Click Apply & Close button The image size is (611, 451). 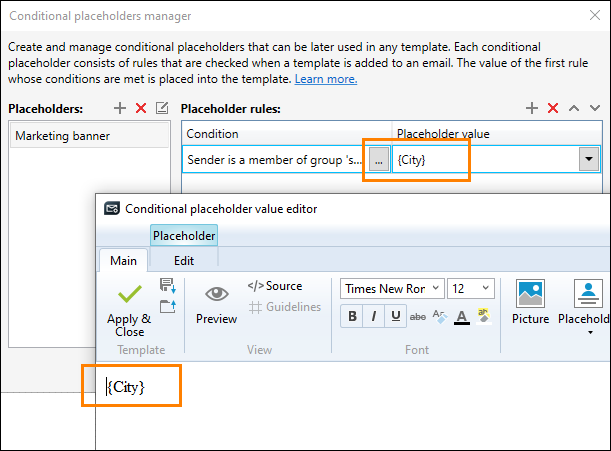point(129,310)
